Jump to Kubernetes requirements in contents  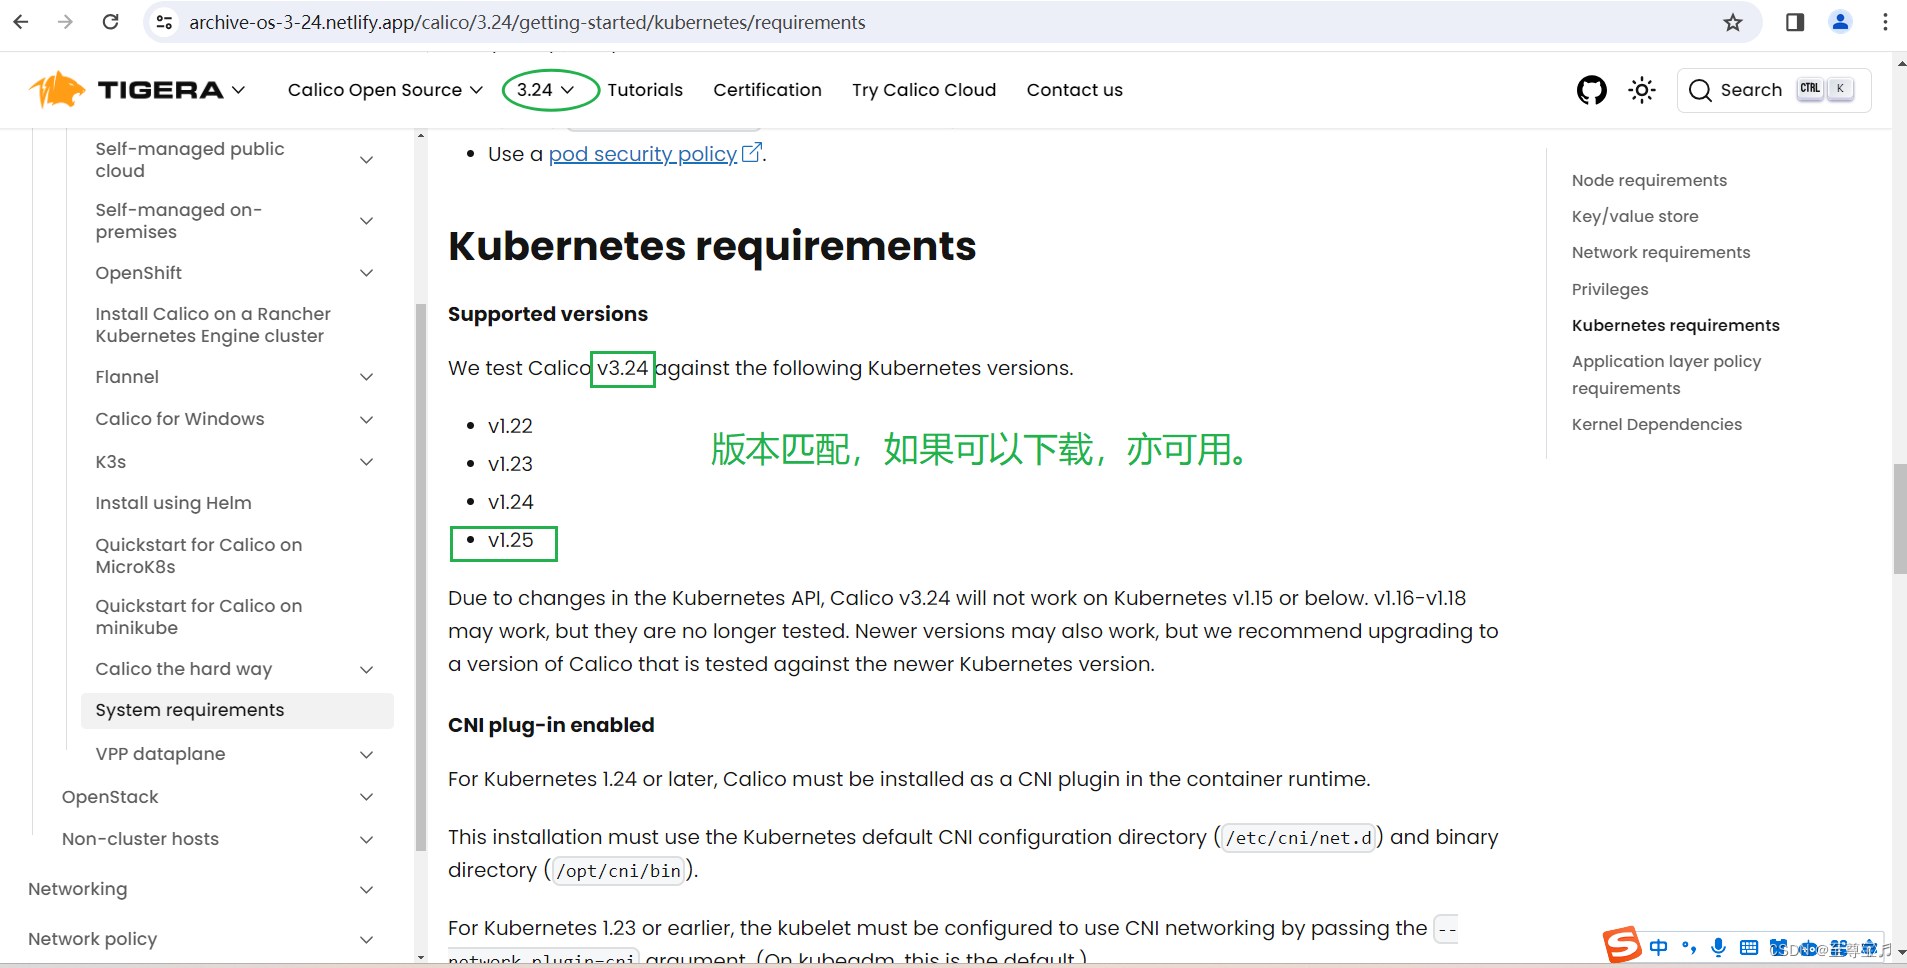point(1675,325)
